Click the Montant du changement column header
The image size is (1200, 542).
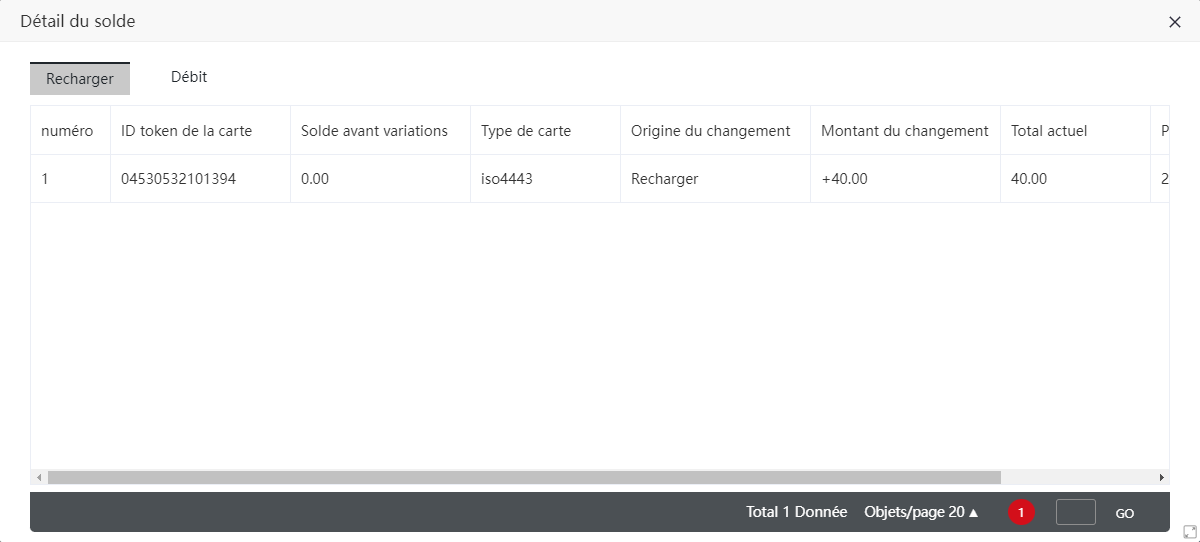[905, 131]
